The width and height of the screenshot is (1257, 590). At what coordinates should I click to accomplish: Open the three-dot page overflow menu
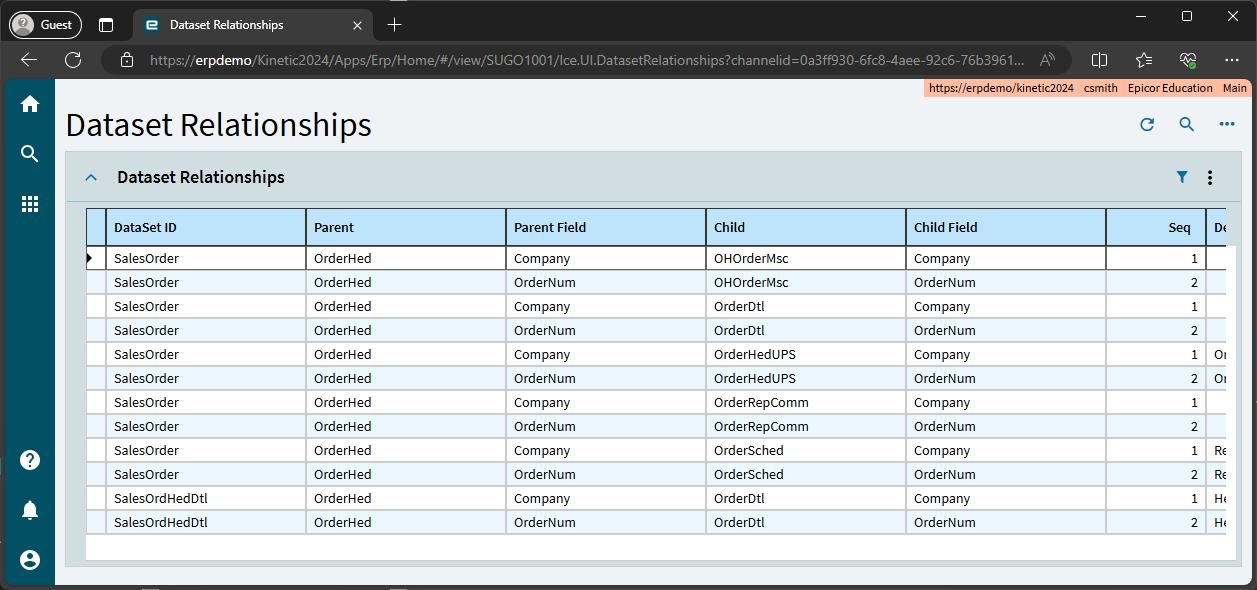pos(1226,125)
